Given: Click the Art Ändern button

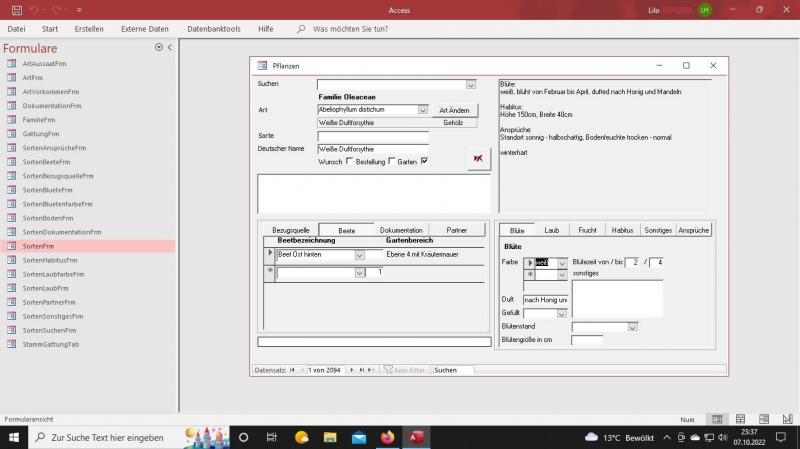Looking at the screenshot, I should pyautogui.click(x=455, y=110).
